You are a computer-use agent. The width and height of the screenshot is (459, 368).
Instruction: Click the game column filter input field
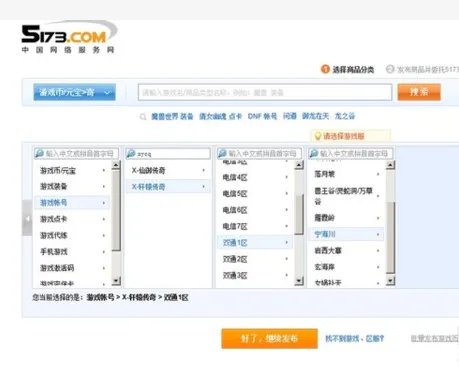(168, 154)
